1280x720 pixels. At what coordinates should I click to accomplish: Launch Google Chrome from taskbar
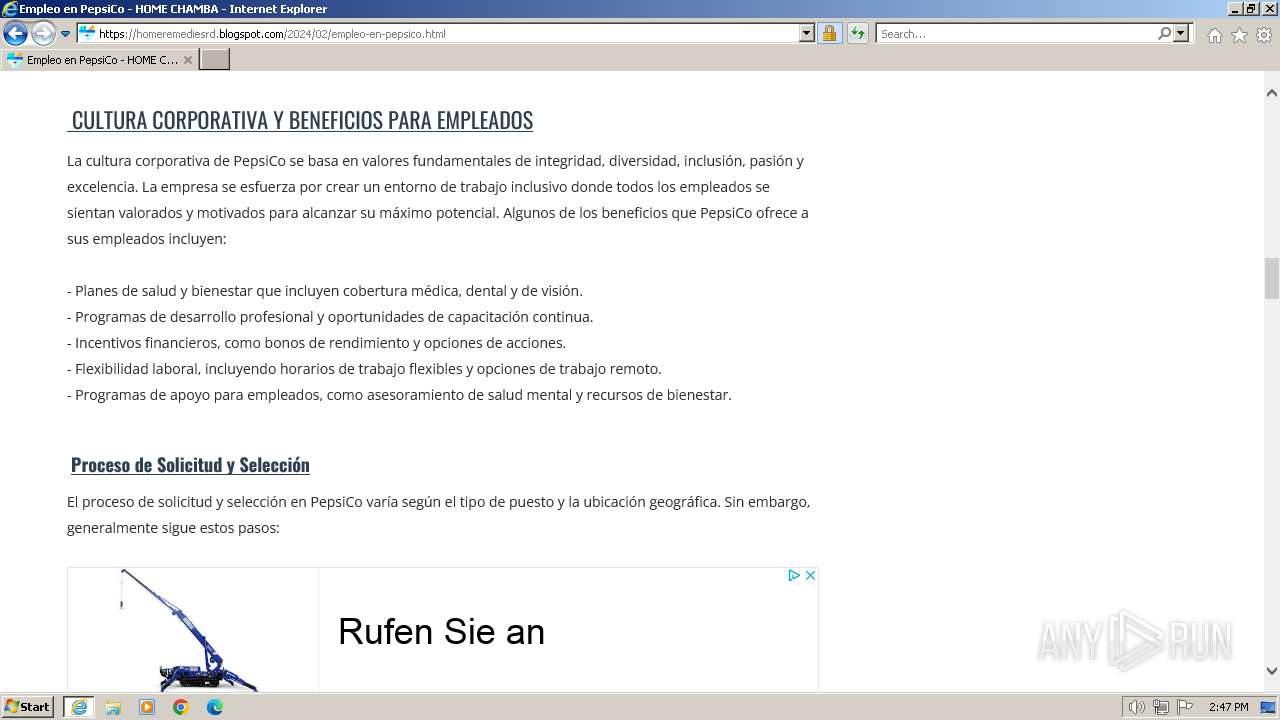[181, 707]
